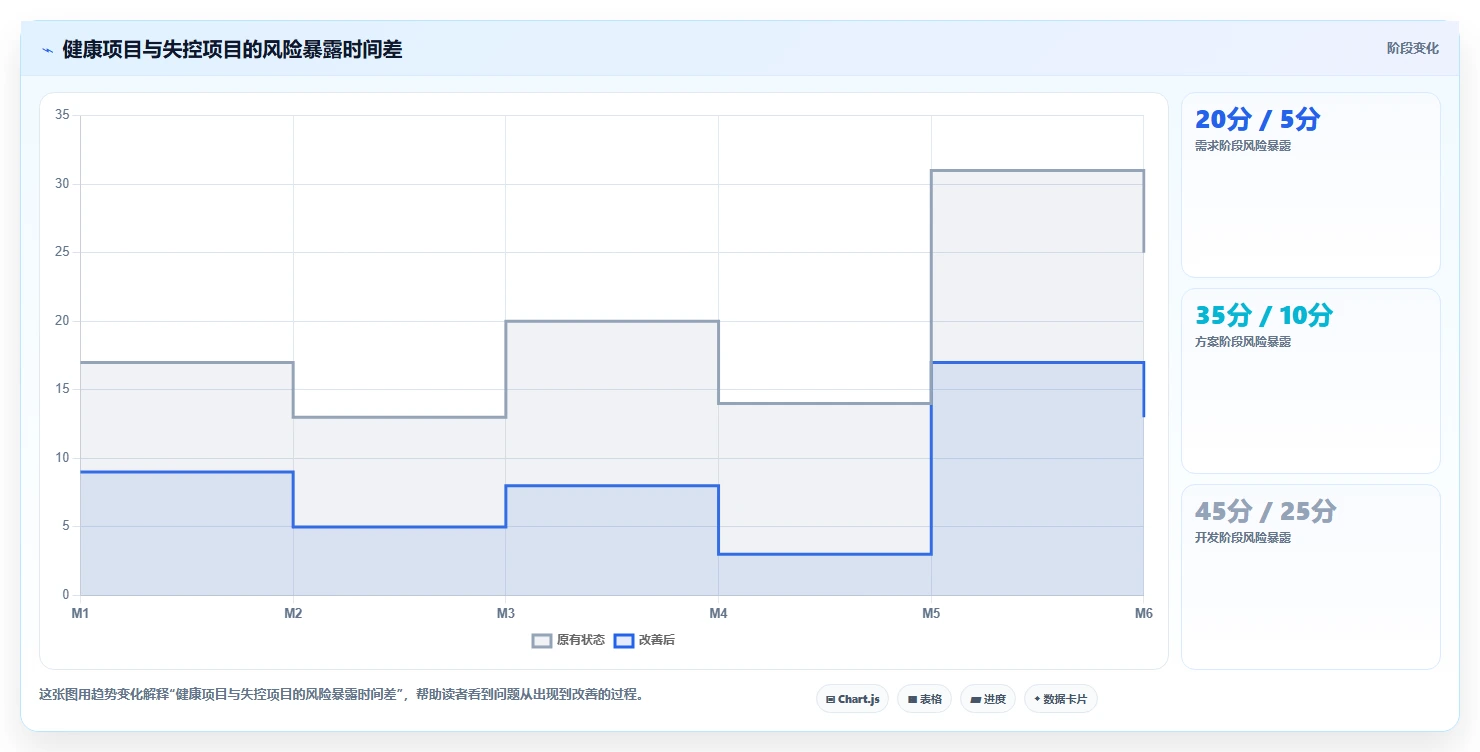This screenshot has width=1480, height=752.
Task: Click the 20分 / 5分 value
Action: 1257,120
